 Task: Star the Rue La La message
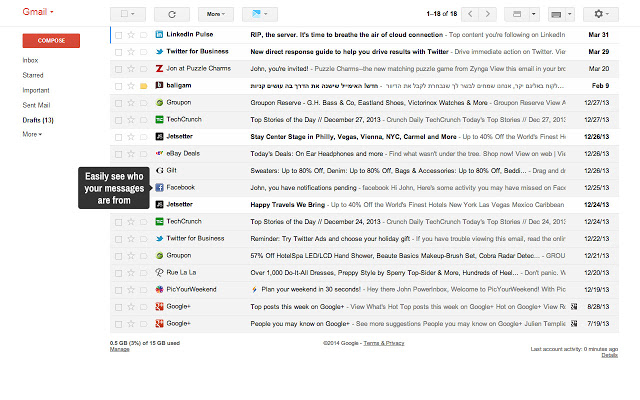(131, 273)
